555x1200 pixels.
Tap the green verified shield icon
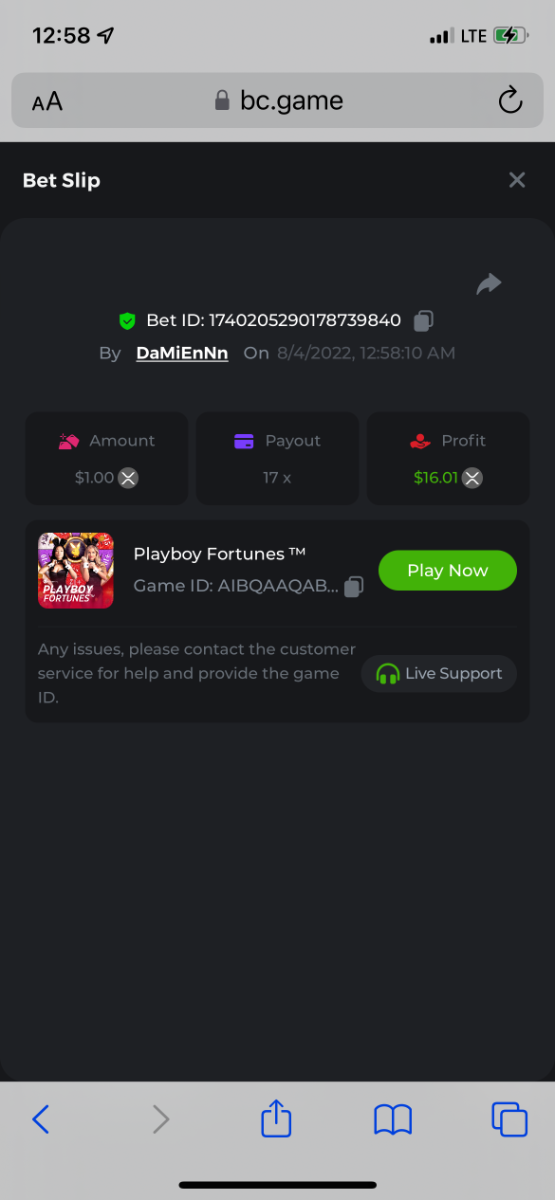tap(127, 321)
